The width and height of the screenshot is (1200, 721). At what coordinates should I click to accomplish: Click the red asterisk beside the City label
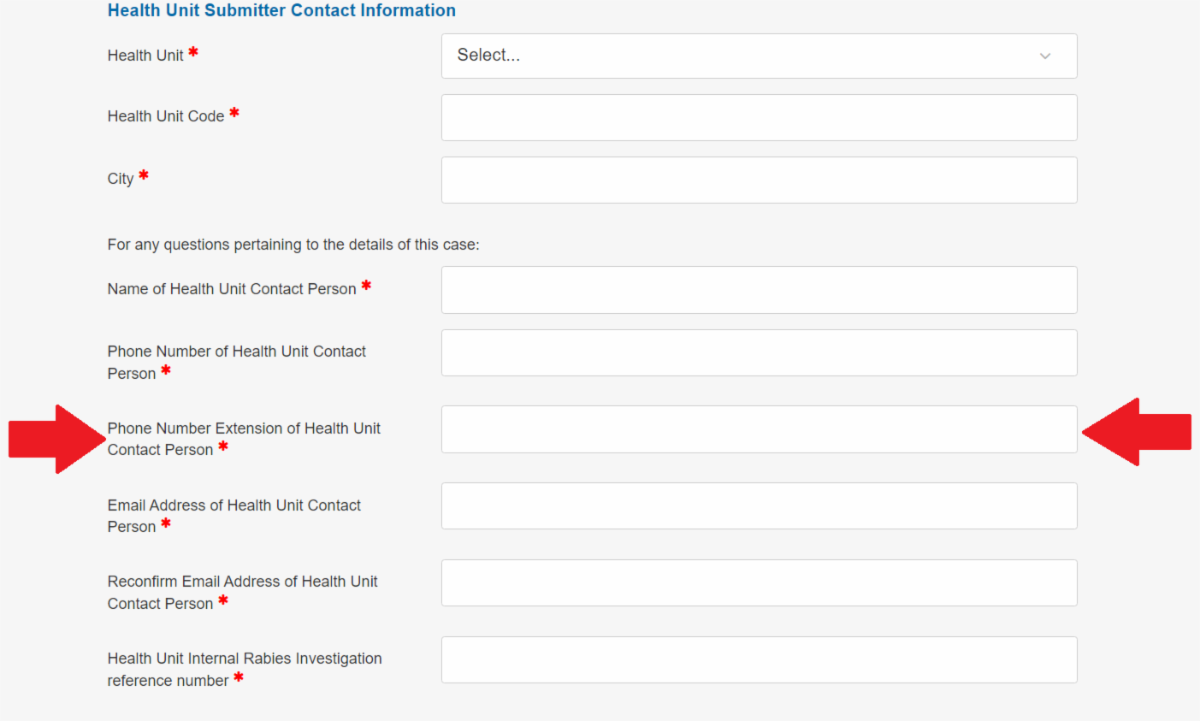tap(144, 176)
